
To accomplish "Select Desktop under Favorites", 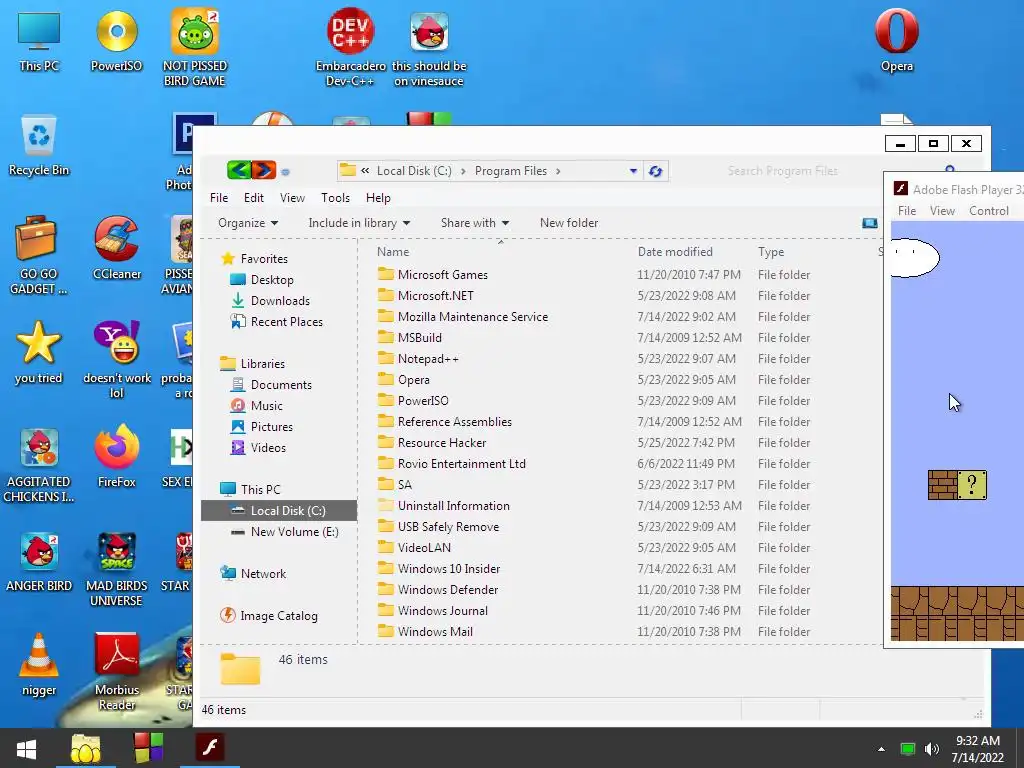I will coord(272,280).
